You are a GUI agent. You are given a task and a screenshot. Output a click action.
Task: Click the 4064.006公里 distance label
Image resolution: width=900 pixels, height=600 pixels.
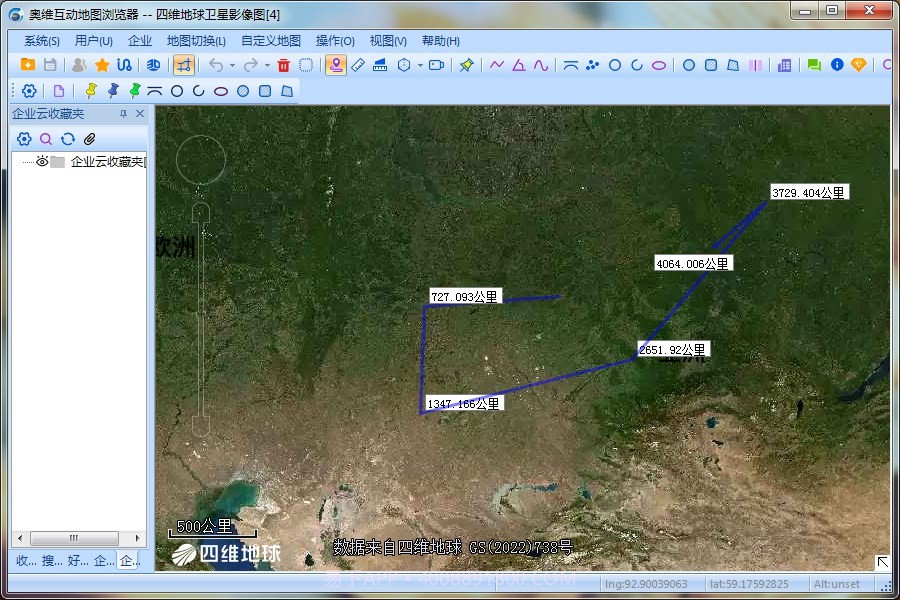point(694,262)
